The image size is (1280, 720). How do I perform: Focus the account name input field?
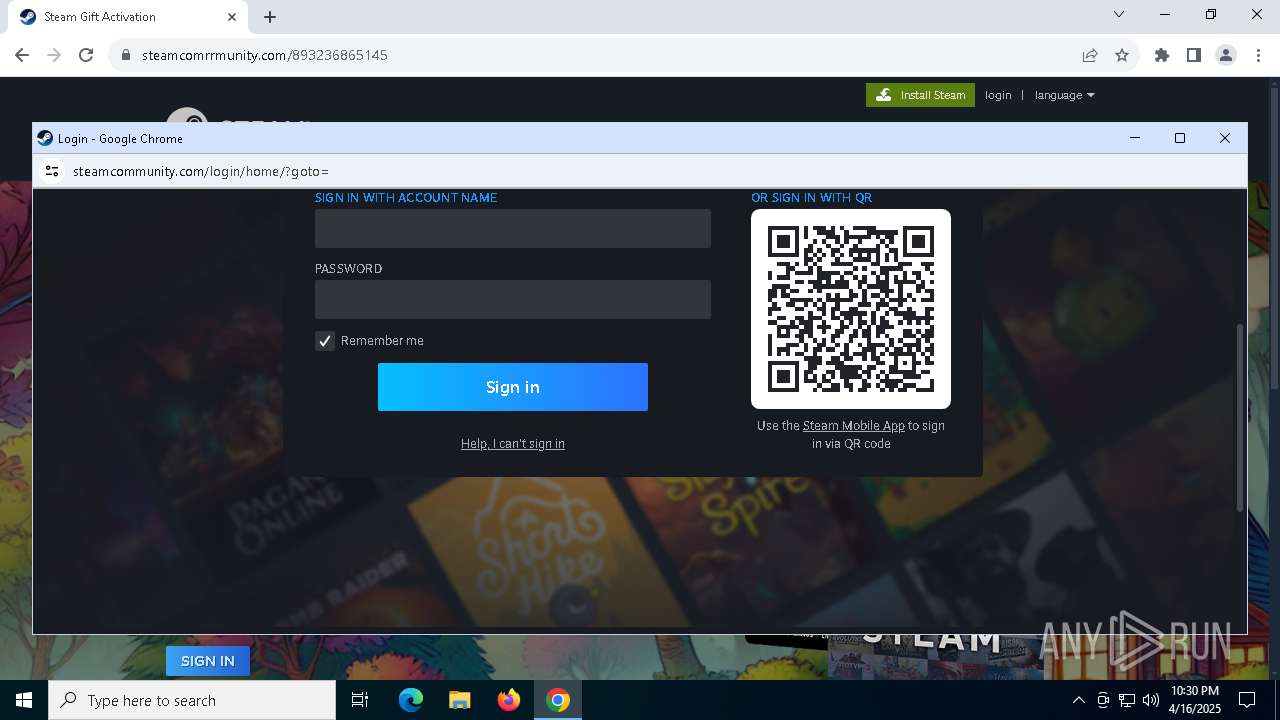tap(513, 229)
